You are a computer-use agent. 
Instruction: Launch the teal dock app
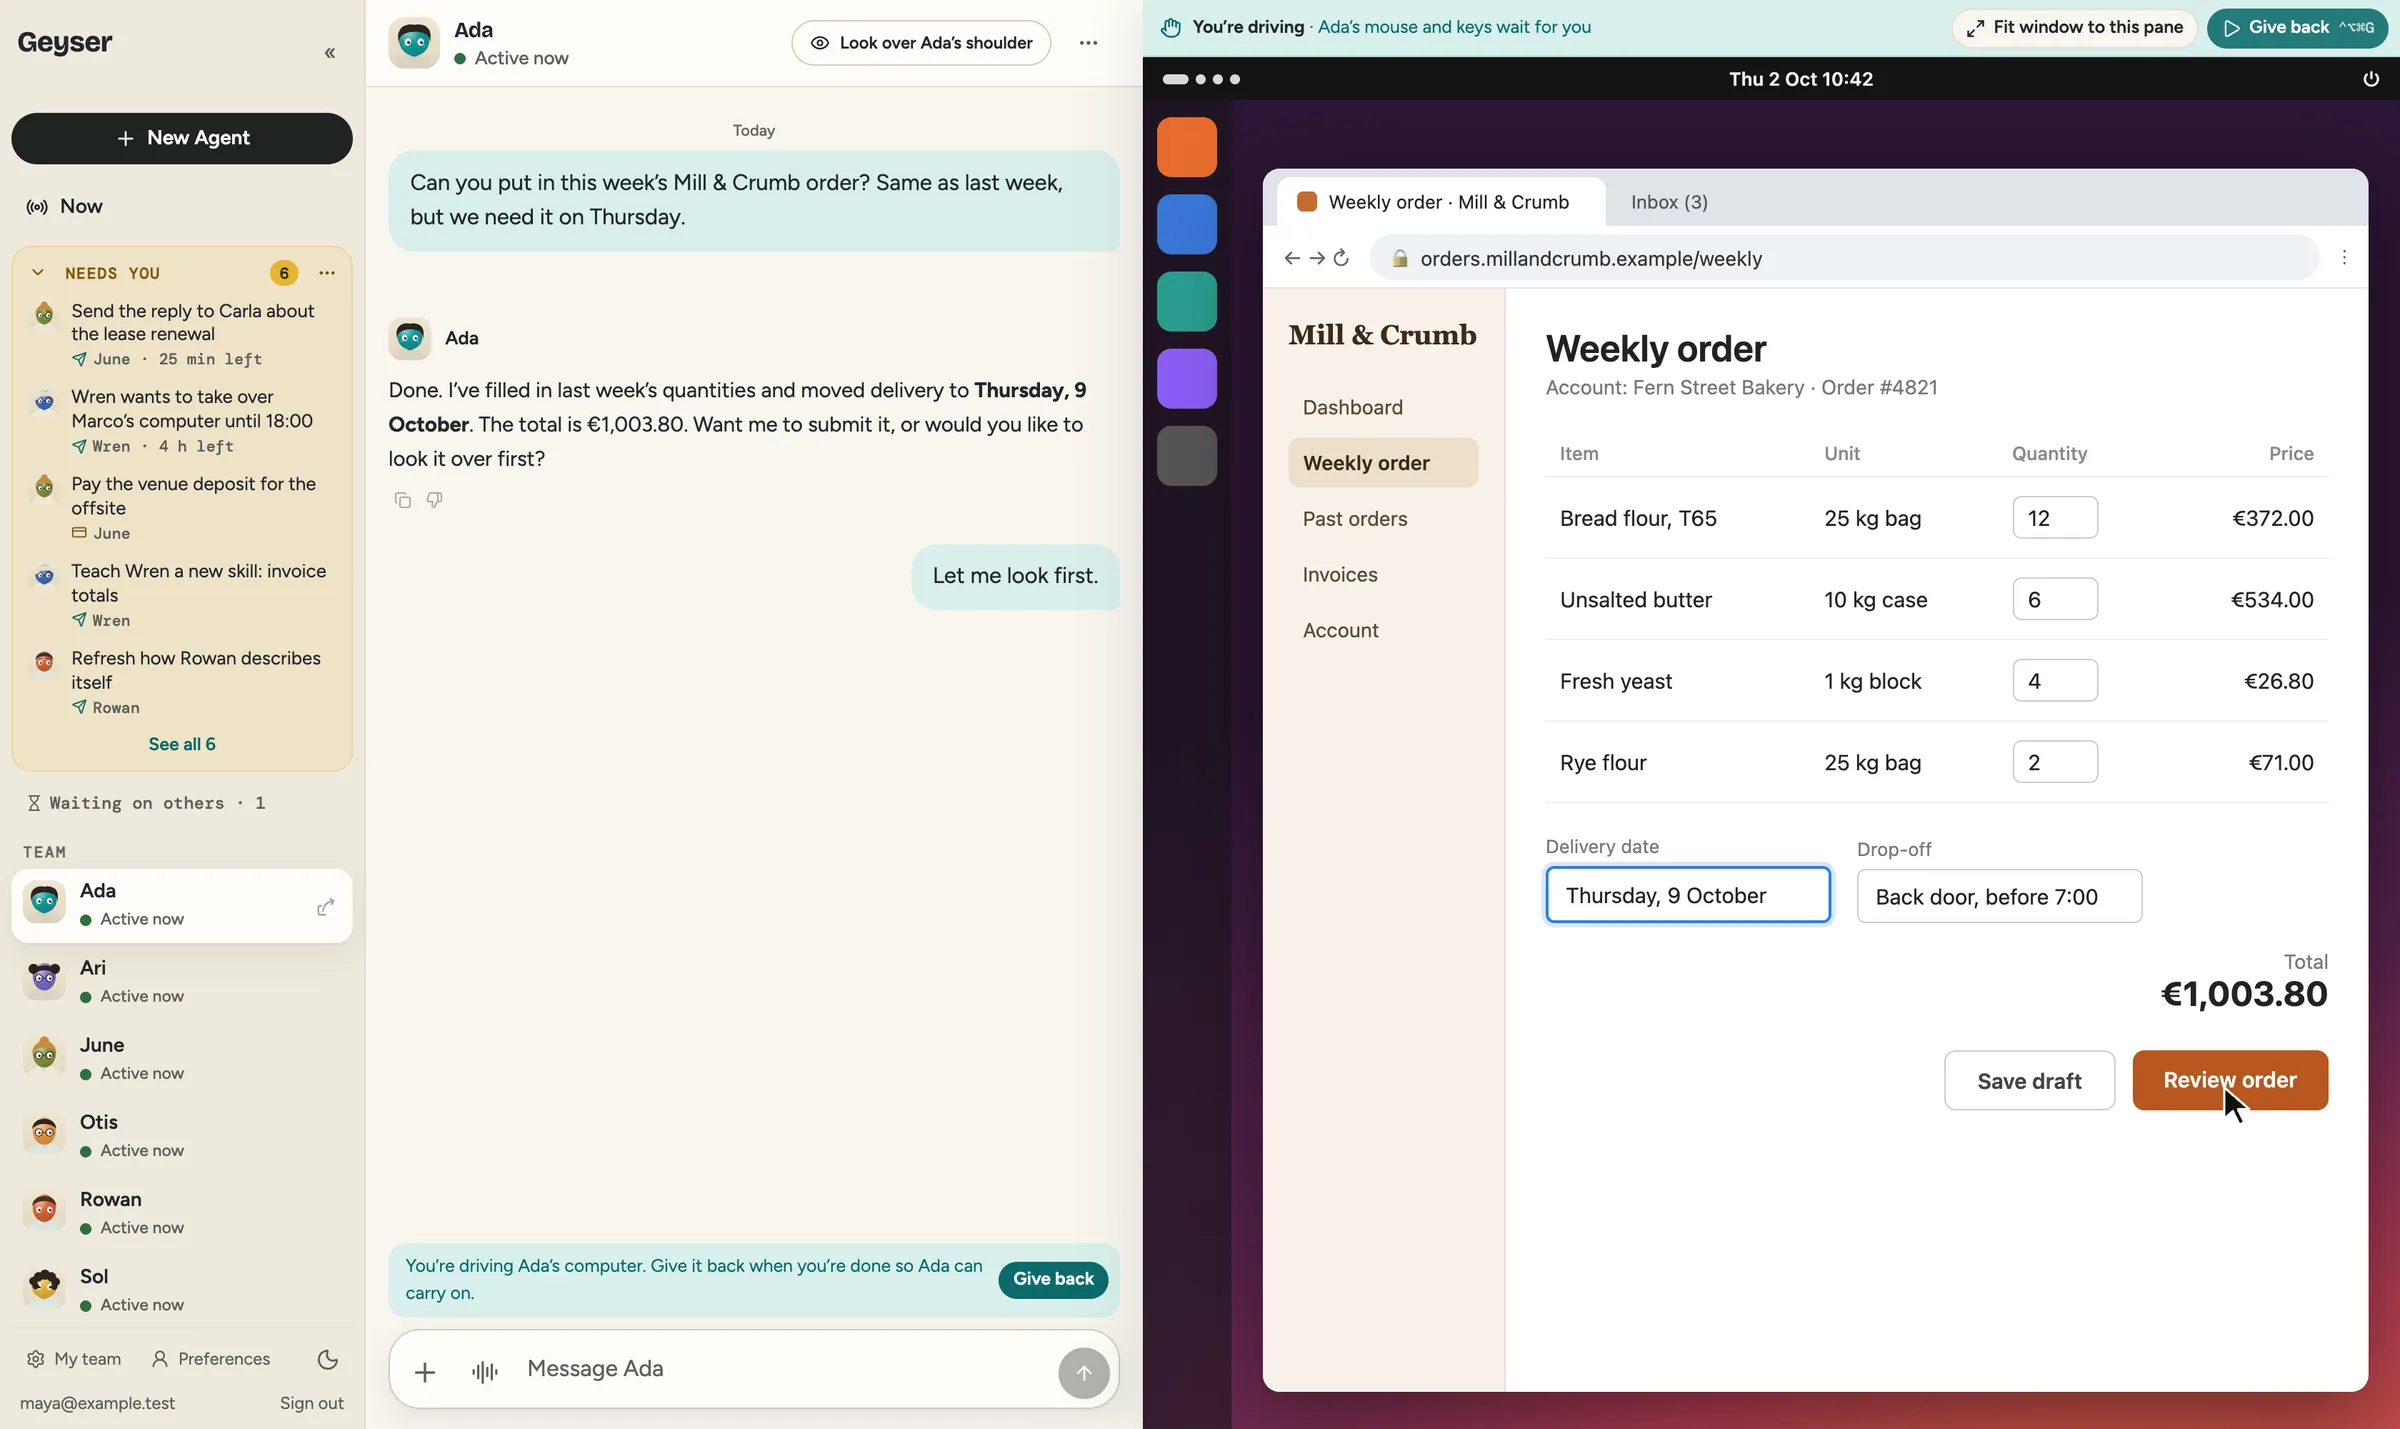coord(1187,301)
